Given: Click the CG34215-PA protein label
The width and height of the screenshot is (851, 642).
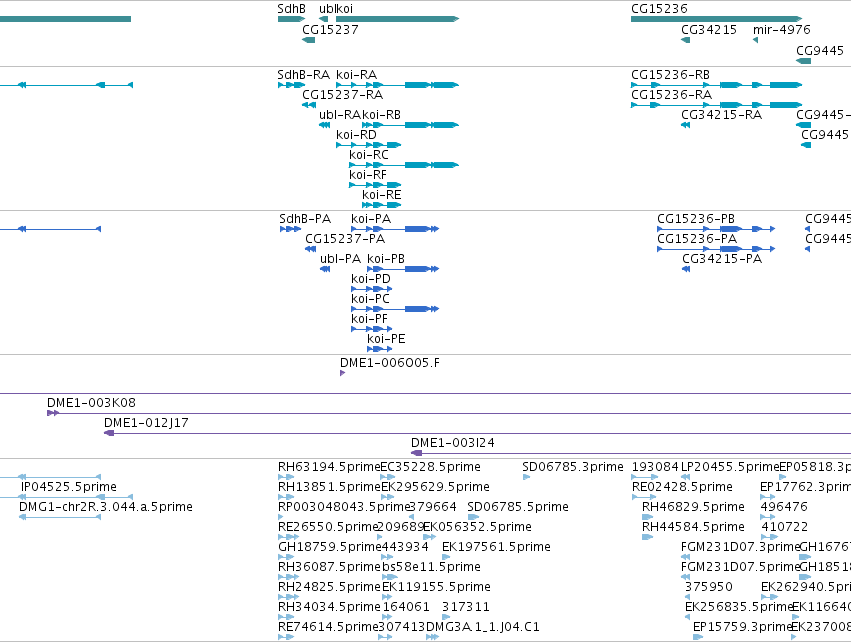Looking at the screenshot, I should point(722,259).
